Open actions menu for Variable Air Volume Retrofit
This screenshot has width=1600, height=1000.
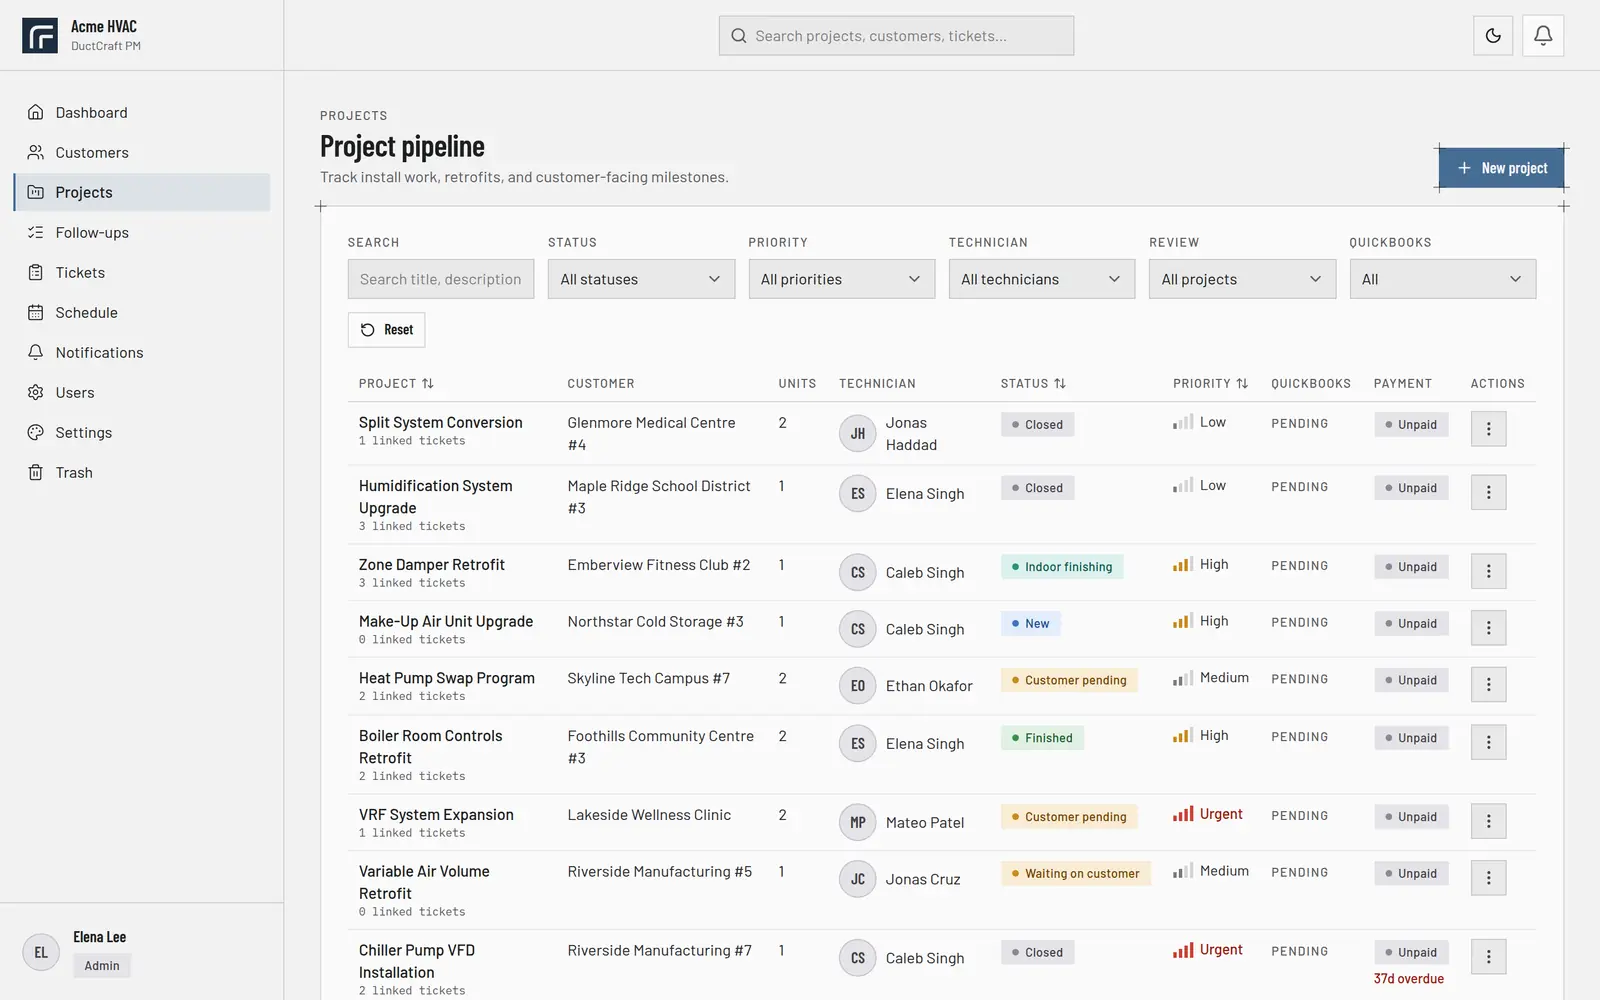(x=1488, y=878)
